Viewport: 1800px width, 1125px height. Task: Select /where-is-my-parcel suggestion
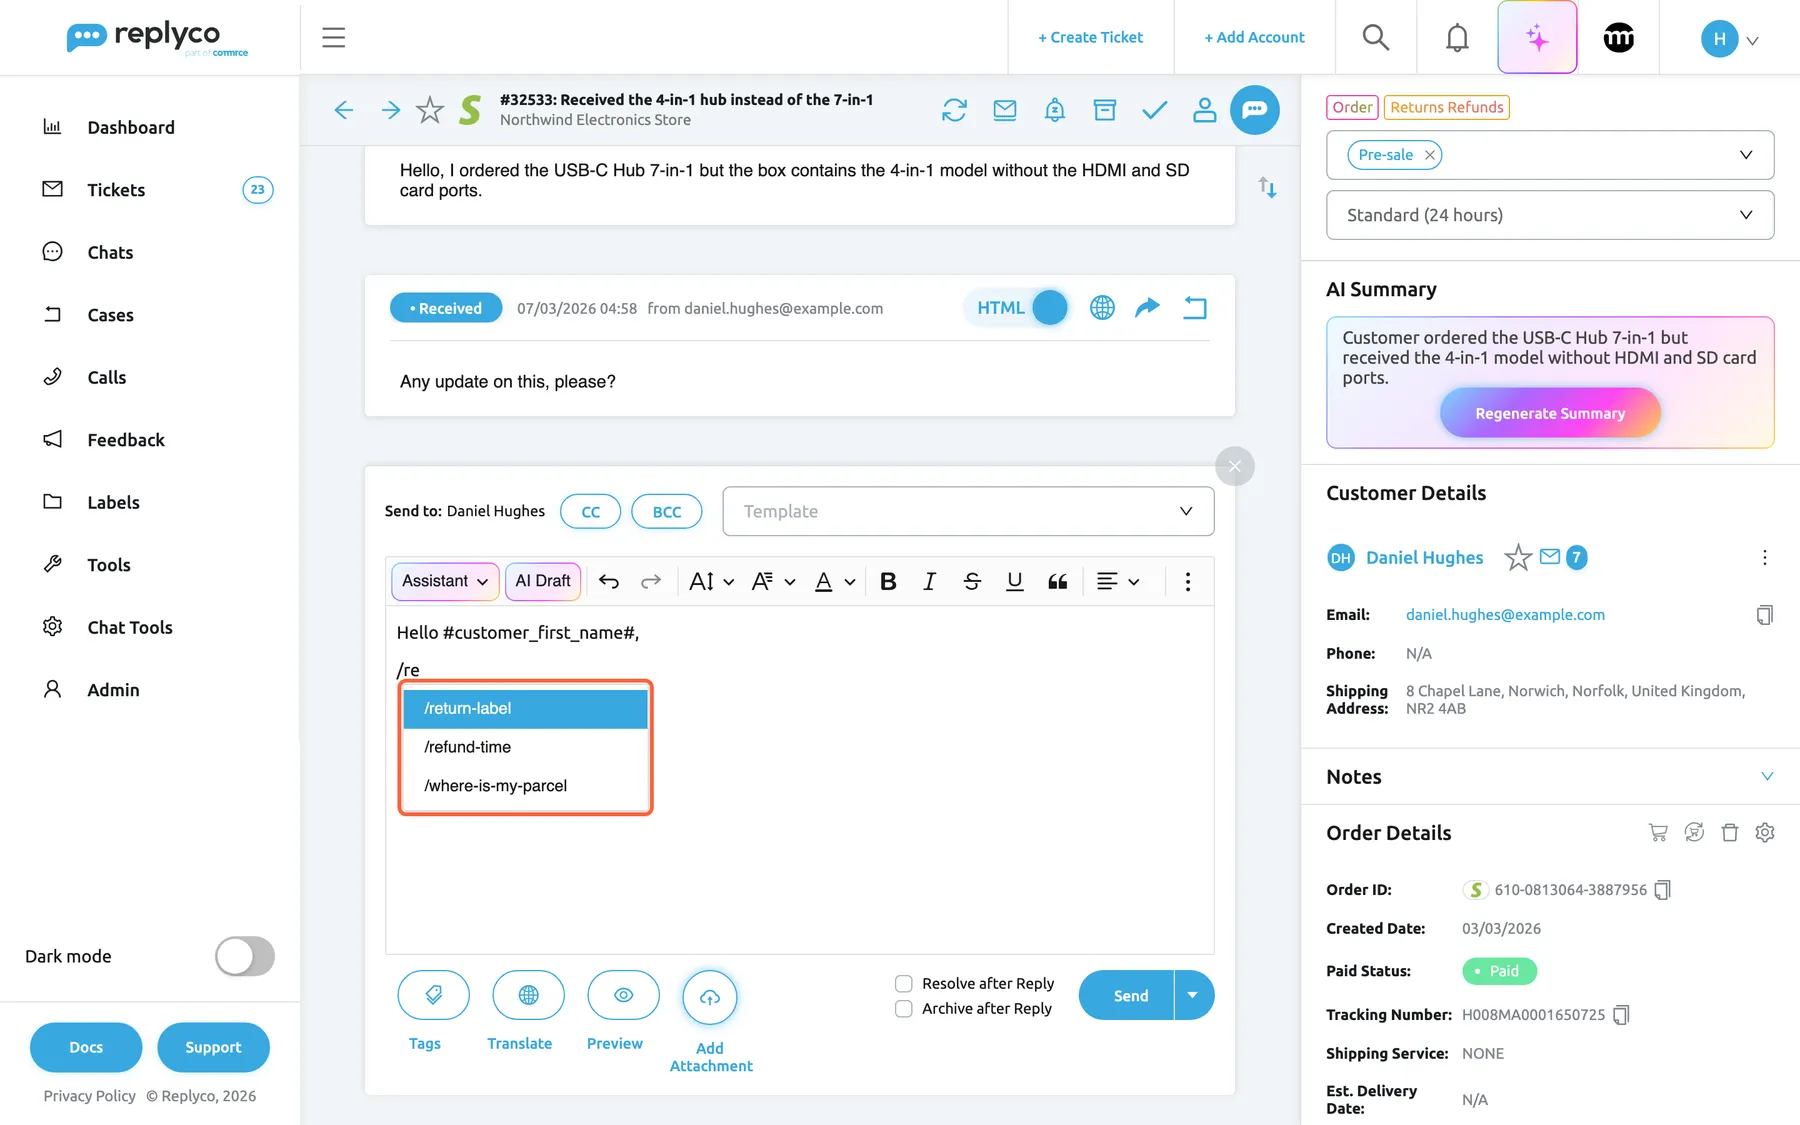coord(525,786)
